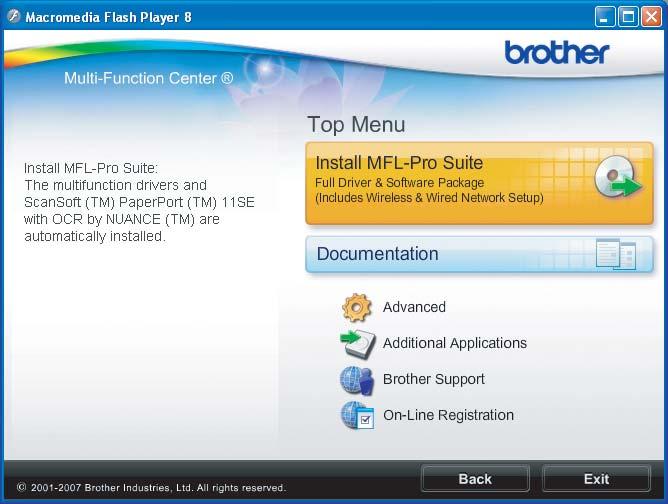Click the Documentation pages icon
The width and height of the screenshot is (668, 504).
click(616, 254)
